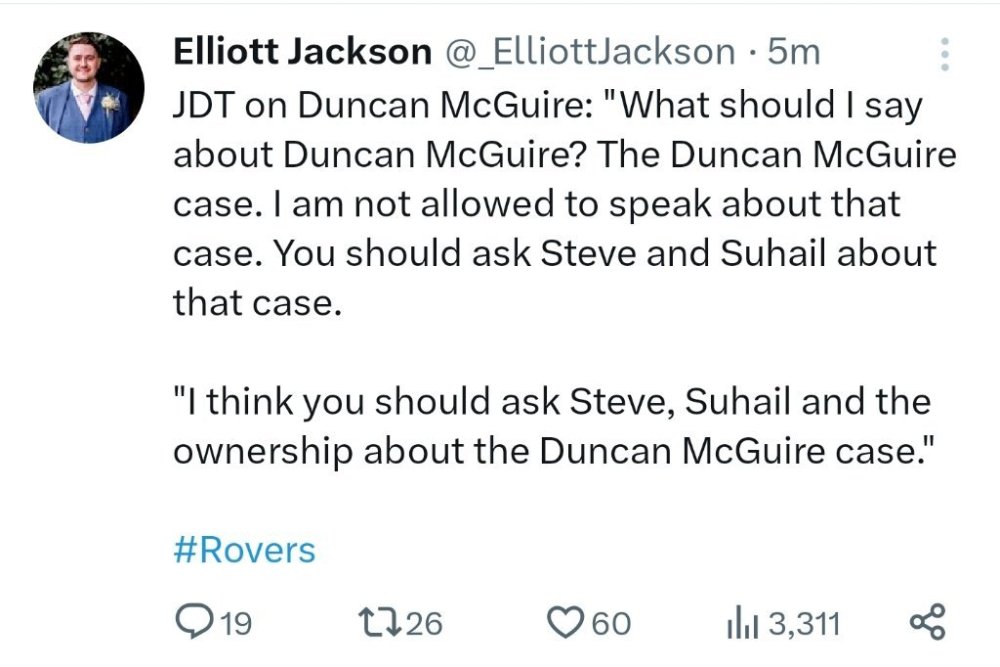Reply to Elliott Jackson's tweet
Viewport: 1000px width, 667px height.
coord(191,624)
